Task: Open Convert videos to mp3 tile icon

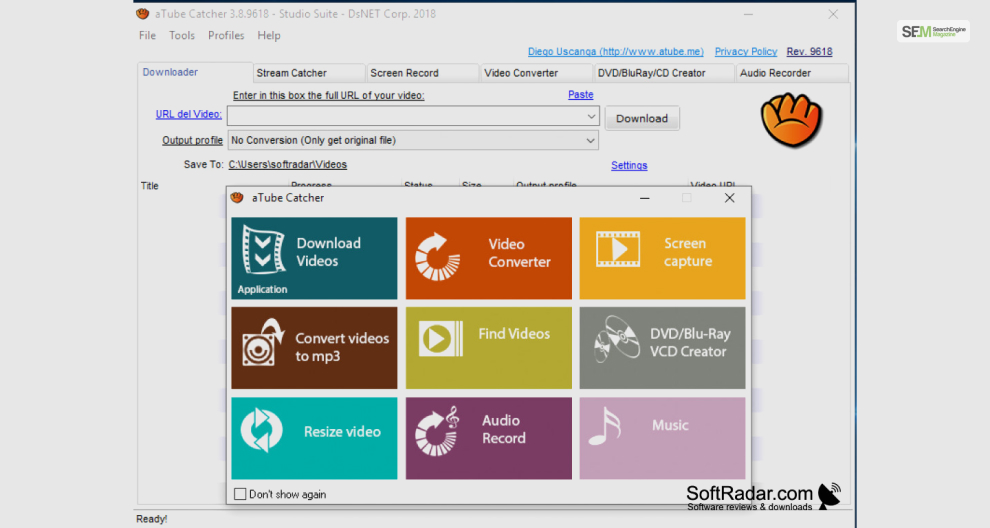Action: [263, 342]
